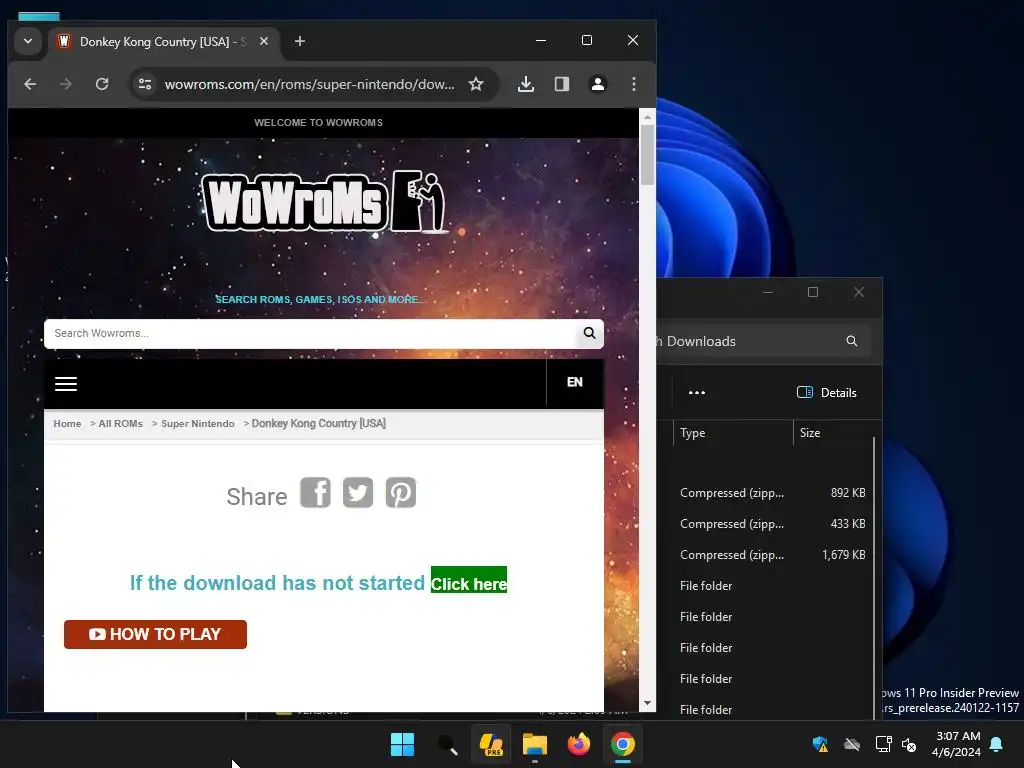Click Chrome forward arrow
Screen dimensions: 1024x768
click(66, 84)
